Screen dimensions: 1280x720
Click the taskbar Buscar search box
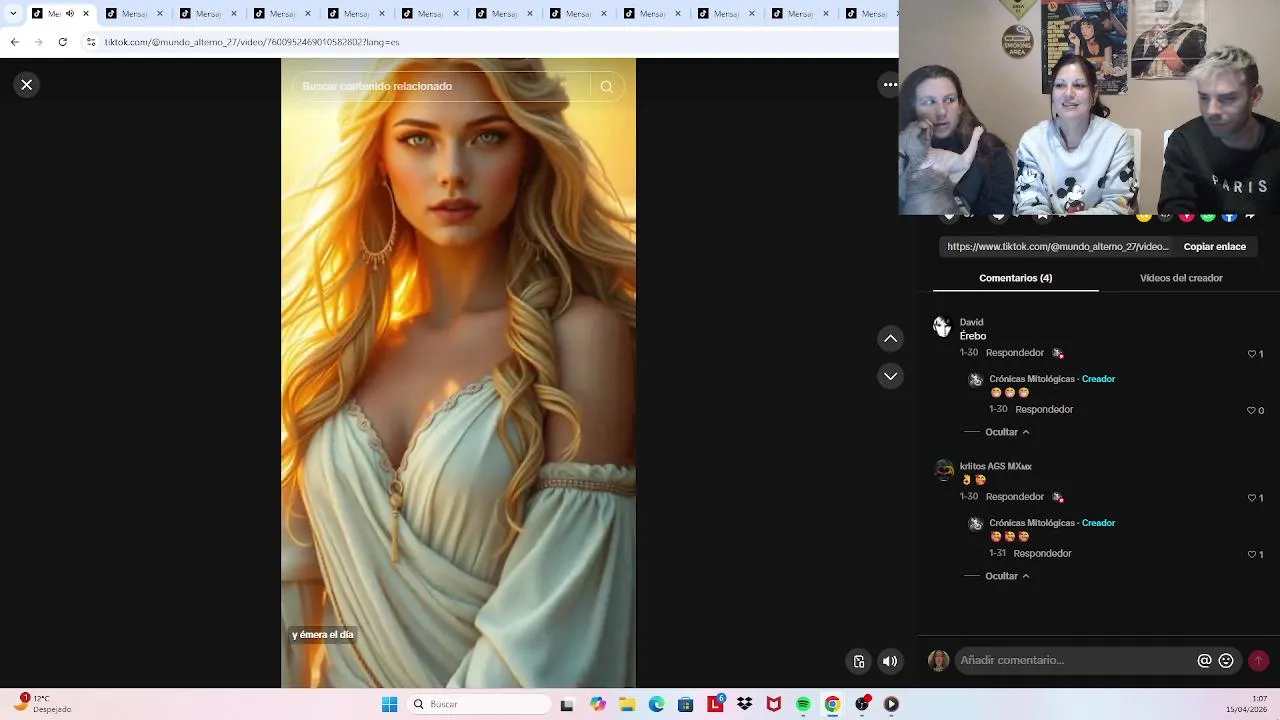click(x=480, y=704)
